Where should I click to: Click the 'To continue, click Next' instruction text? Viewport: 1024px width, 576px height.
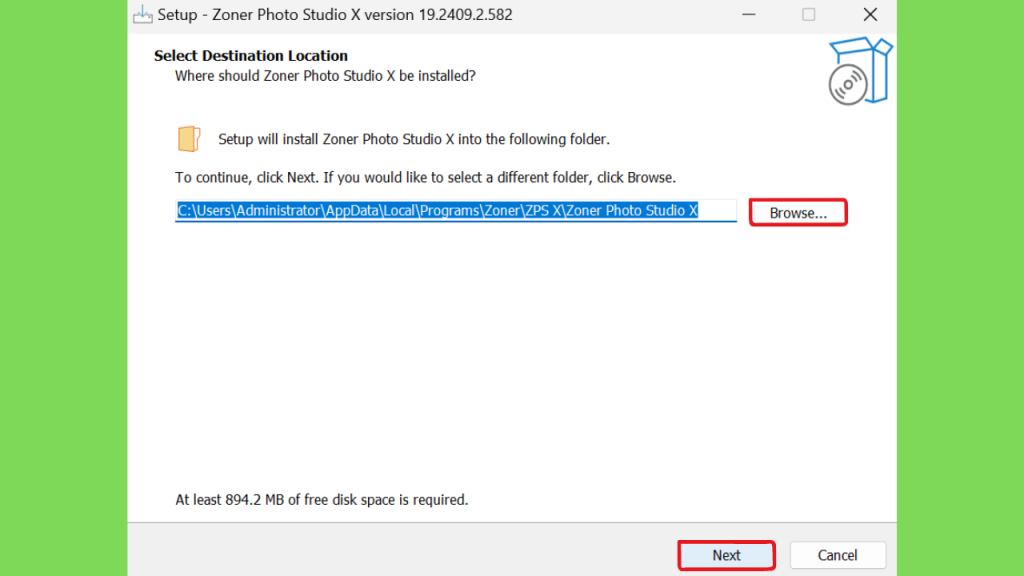(x=425, y=178)
